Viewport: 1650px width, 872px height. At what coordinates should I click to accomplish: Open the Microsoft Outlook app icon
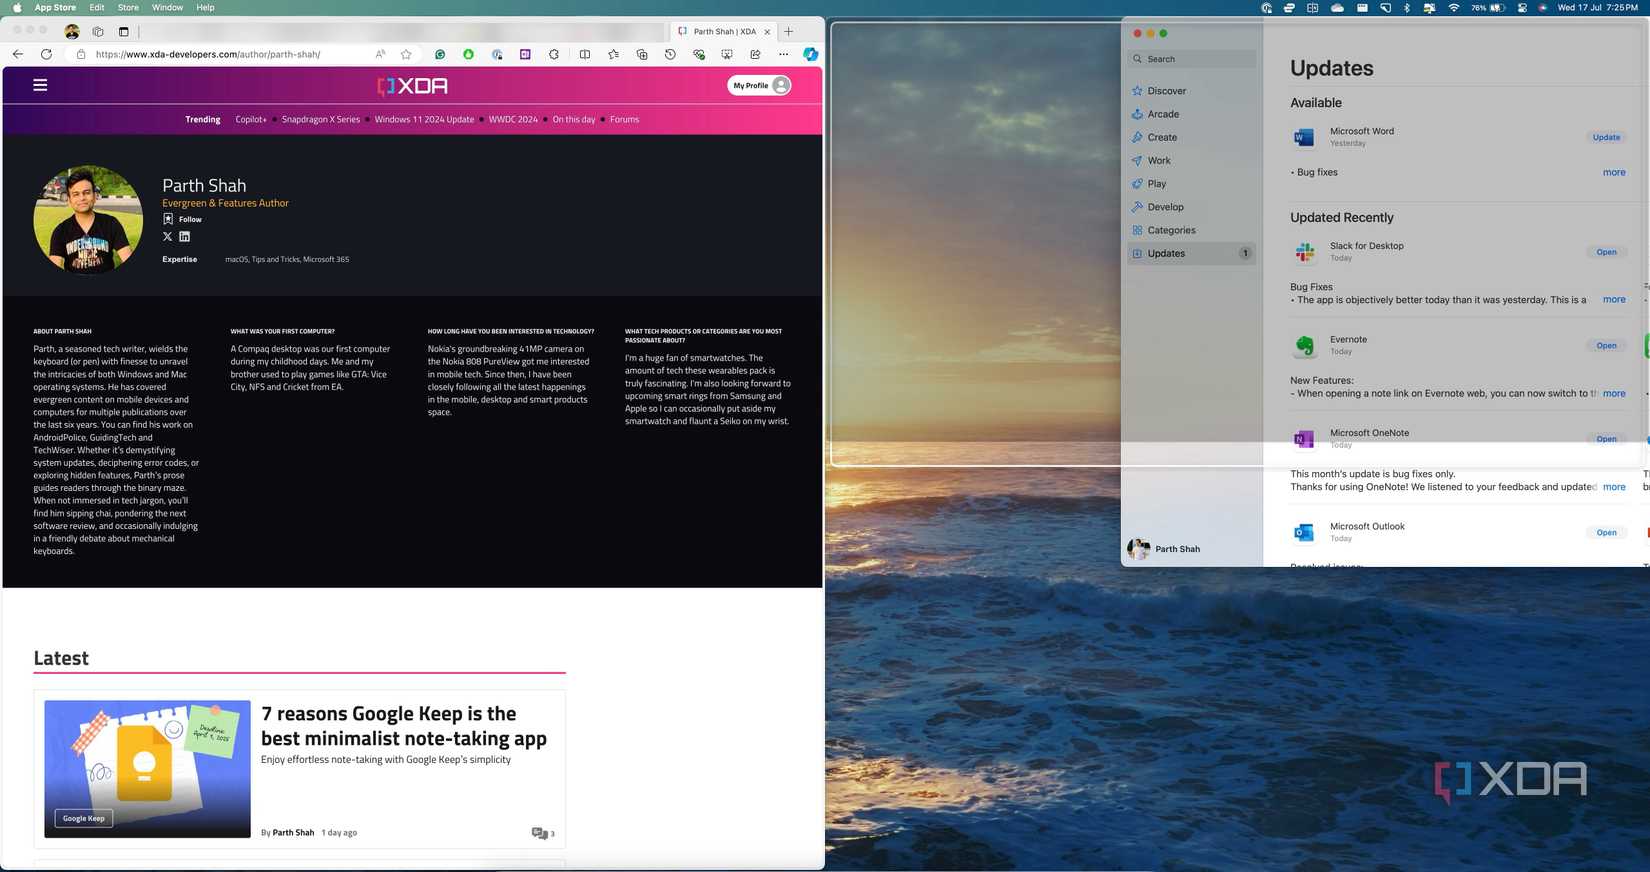[1304, 533]
